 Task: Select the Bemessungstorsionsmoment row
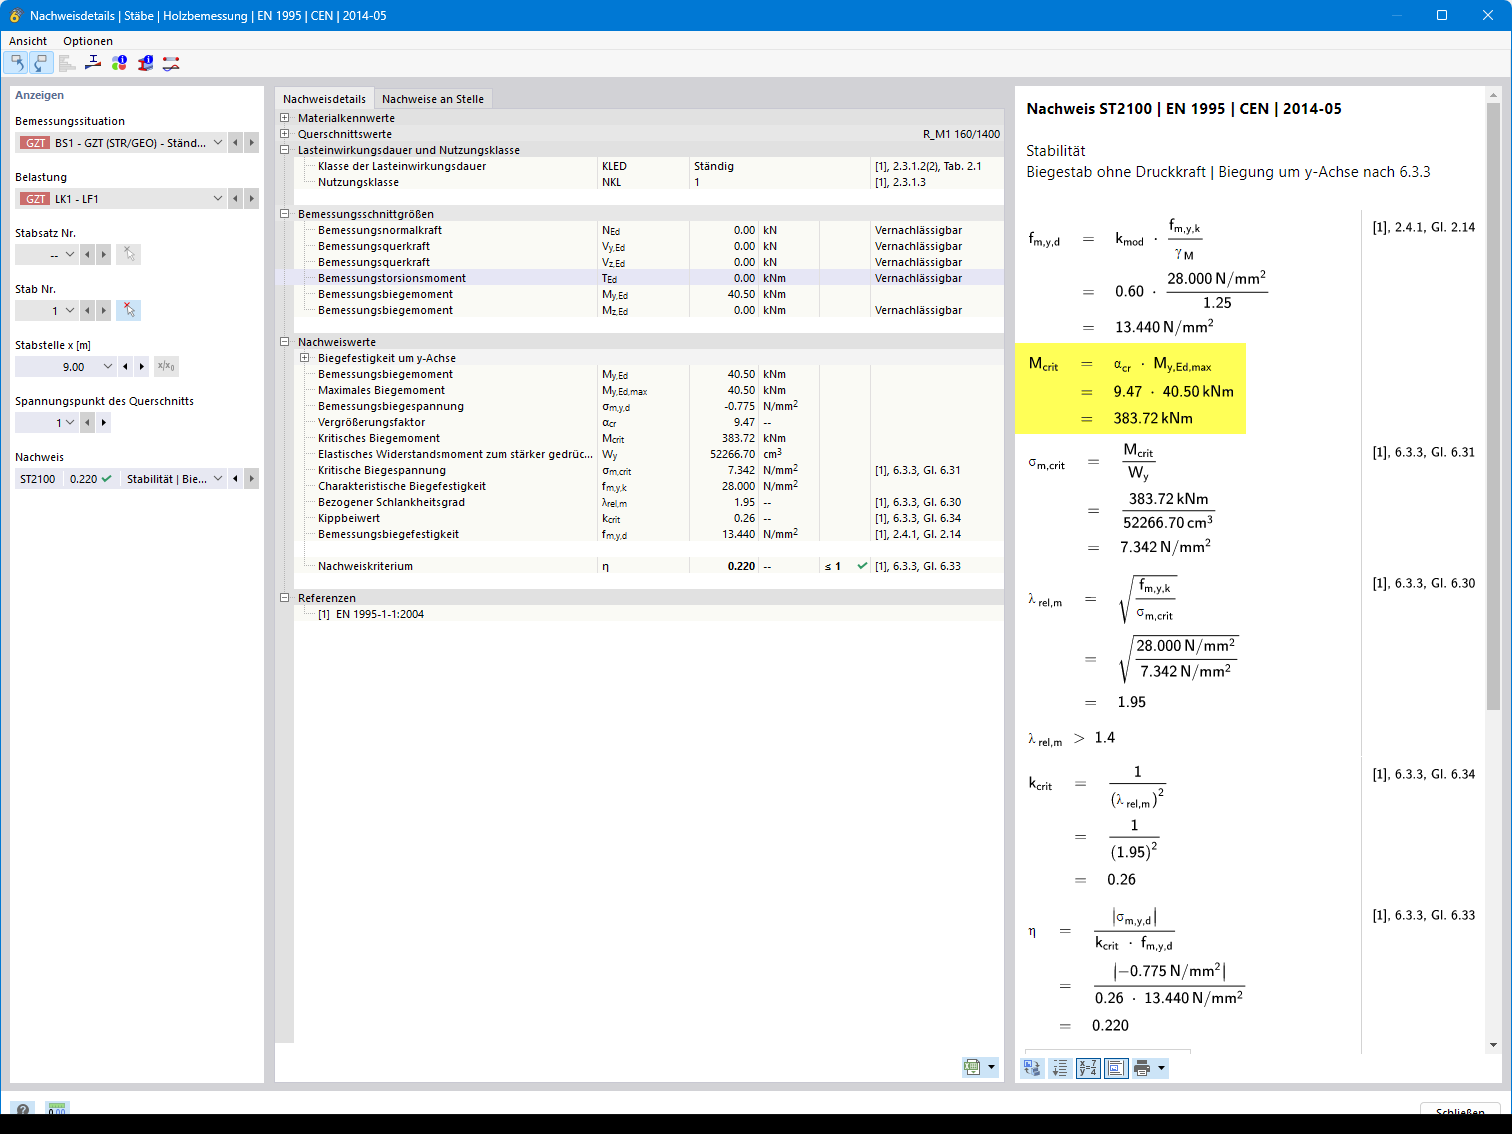coord(640,278)
